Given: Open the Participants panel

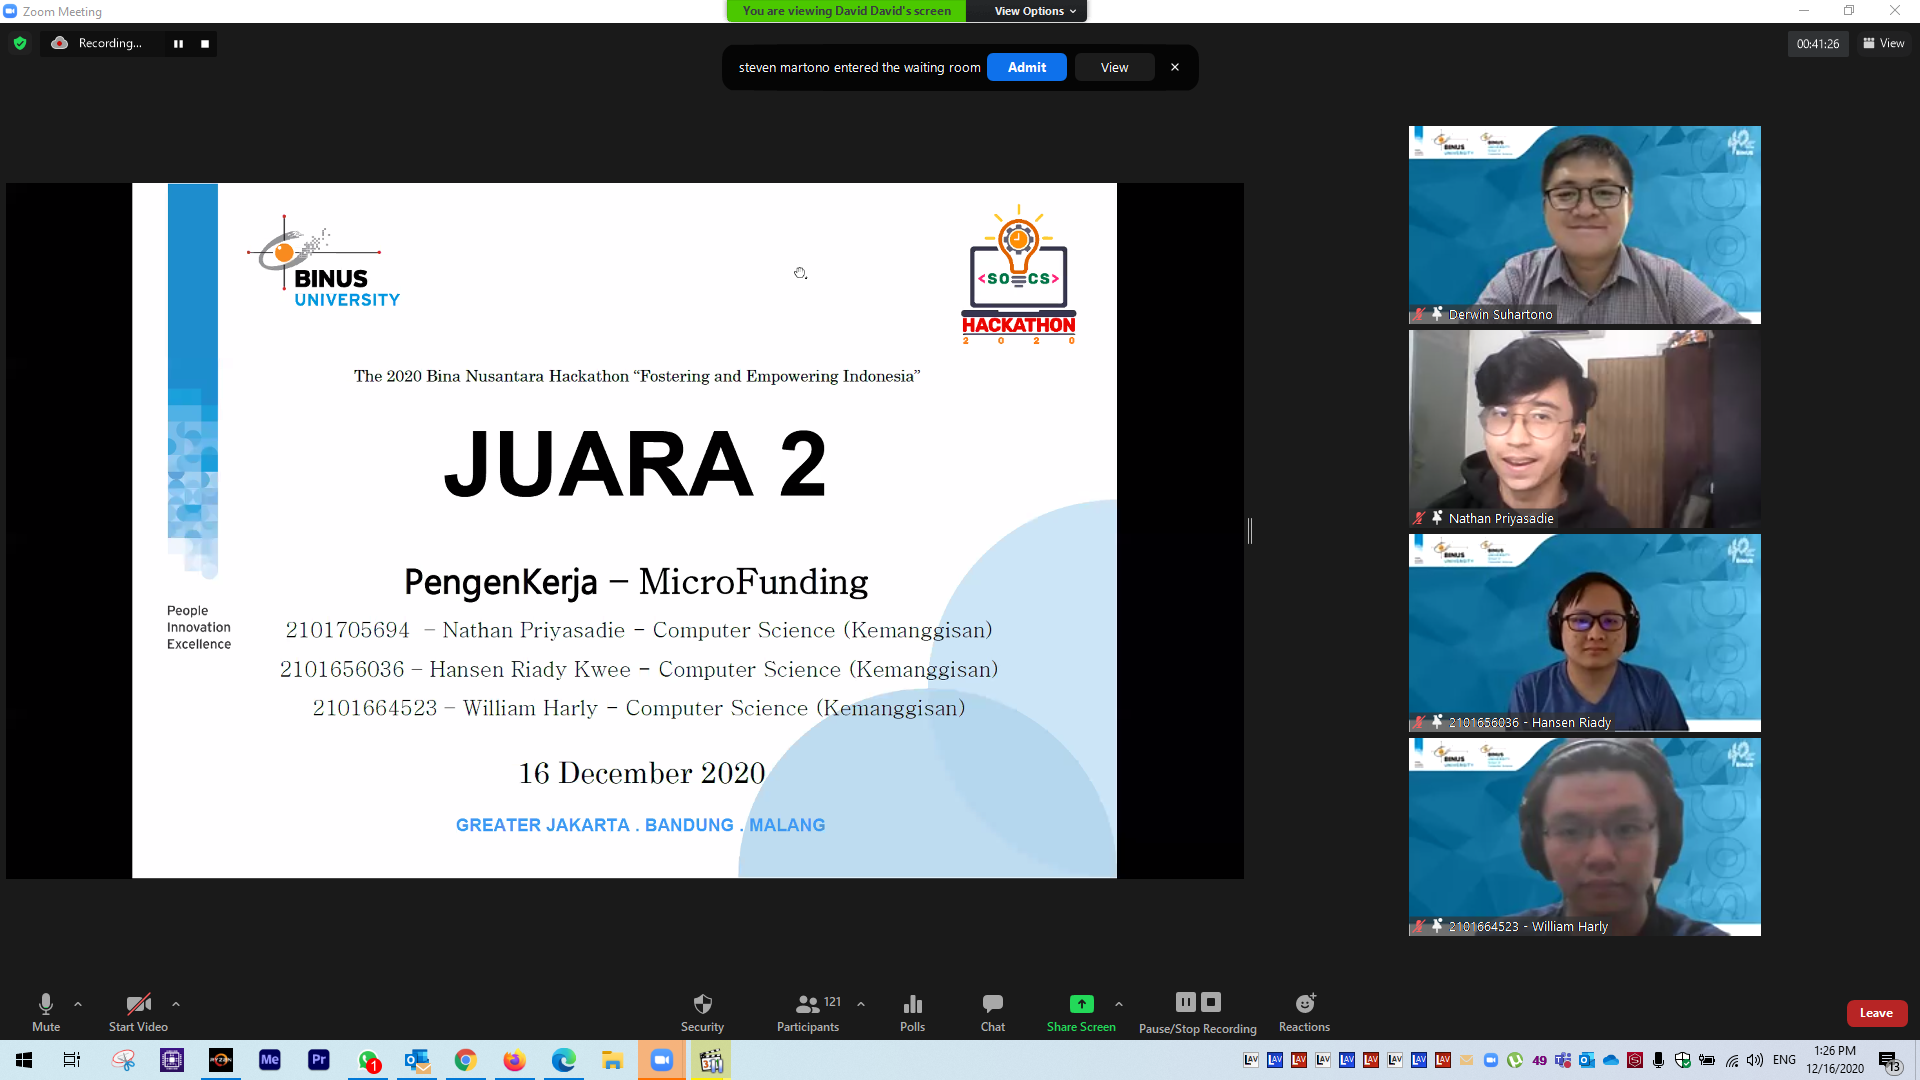Looking at the screenshot, I should pos(808,1012).
